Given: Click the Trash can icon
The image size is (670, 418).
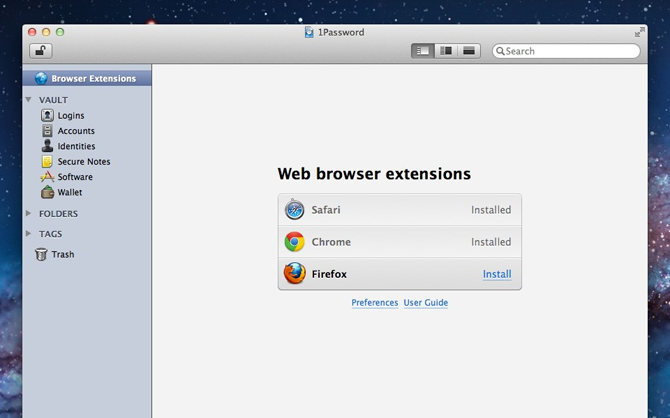Looking at the screenshot, I should pyautogui.click(x=41, y=254).
